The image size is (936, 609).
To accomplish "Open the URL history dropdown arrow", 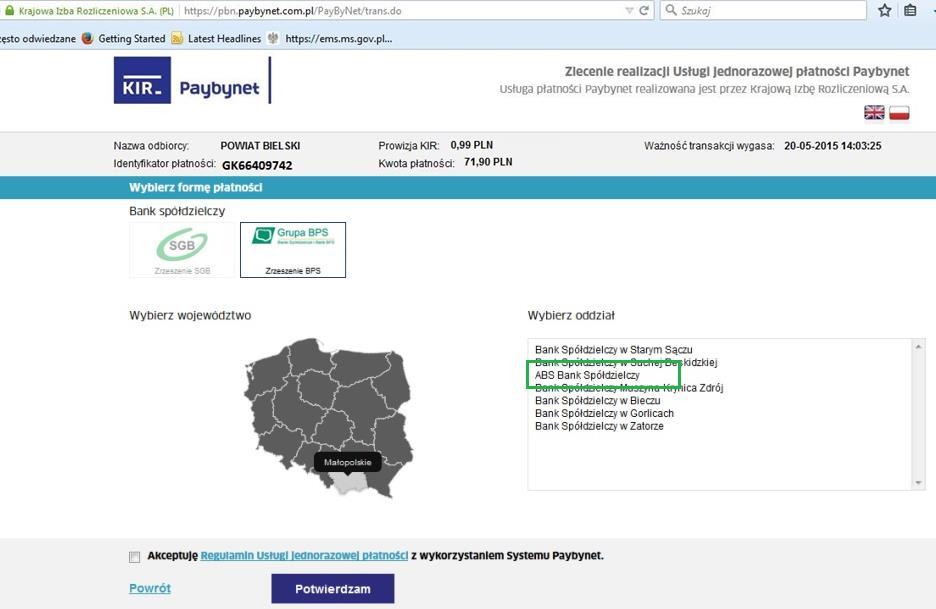I will click(629, 11).
